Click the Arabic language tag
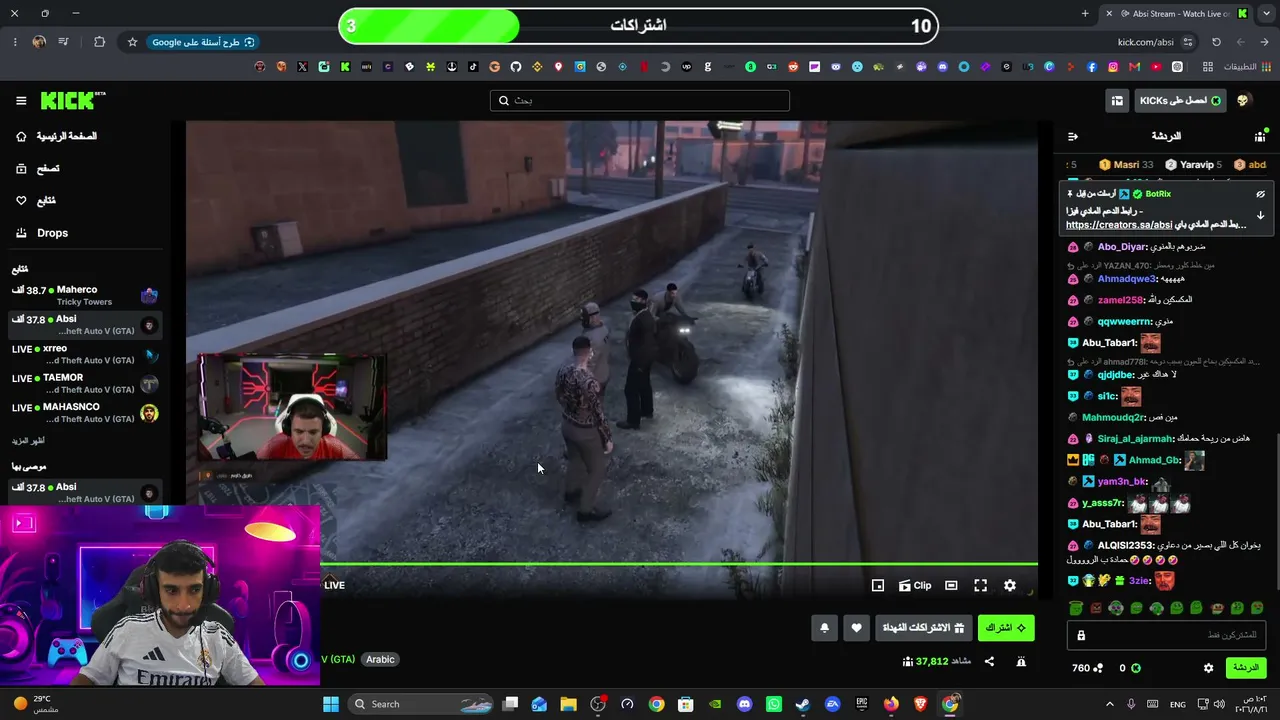 click(380, 659)
